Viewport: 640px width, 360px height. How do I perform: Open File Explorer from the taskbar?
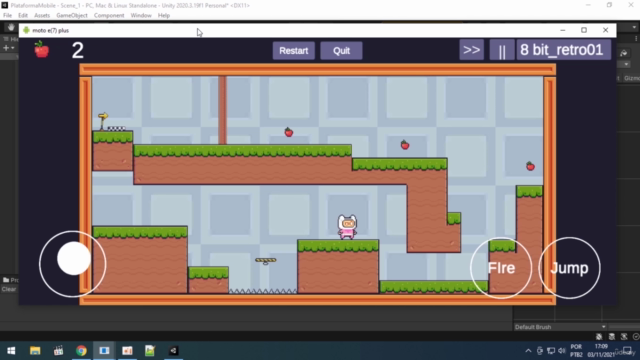(35, 351)
